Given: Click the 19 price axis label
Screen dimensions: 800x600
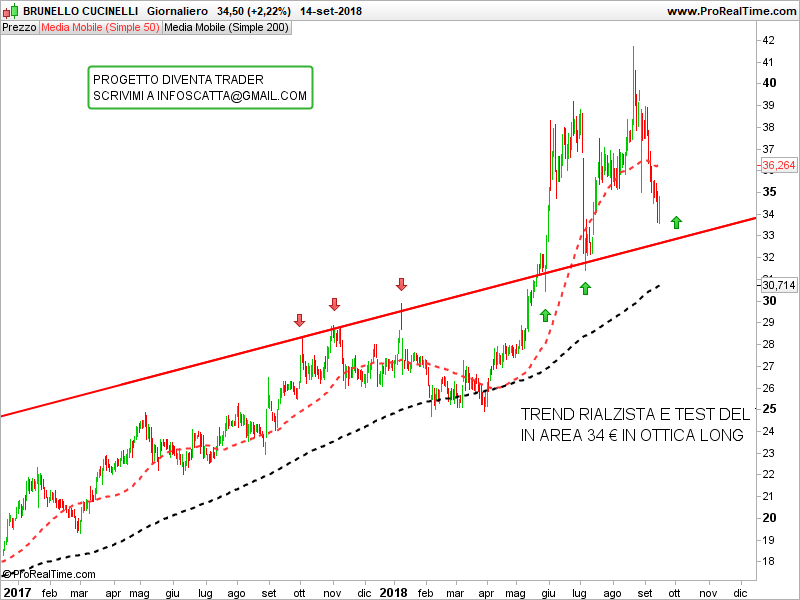Looking at the screenshot, I should point(768,540).
